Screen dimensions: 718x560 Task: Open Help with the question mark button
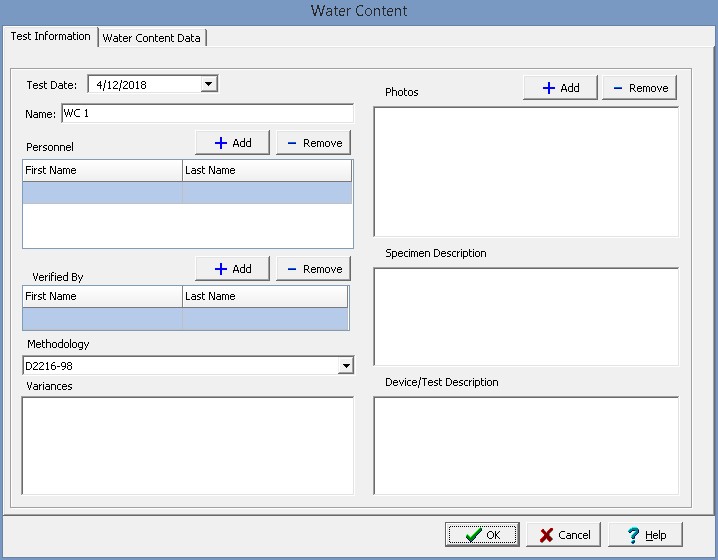(645, 535)
